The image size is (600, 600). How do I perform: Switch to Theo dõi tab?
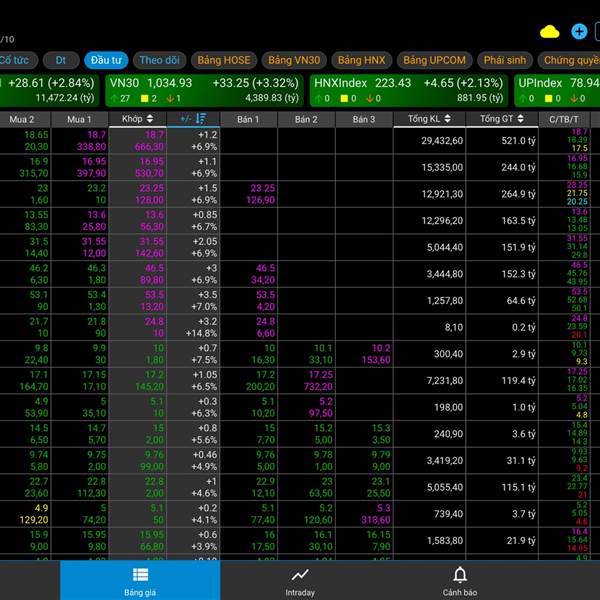pyautogui.click(x=159, y=60)
